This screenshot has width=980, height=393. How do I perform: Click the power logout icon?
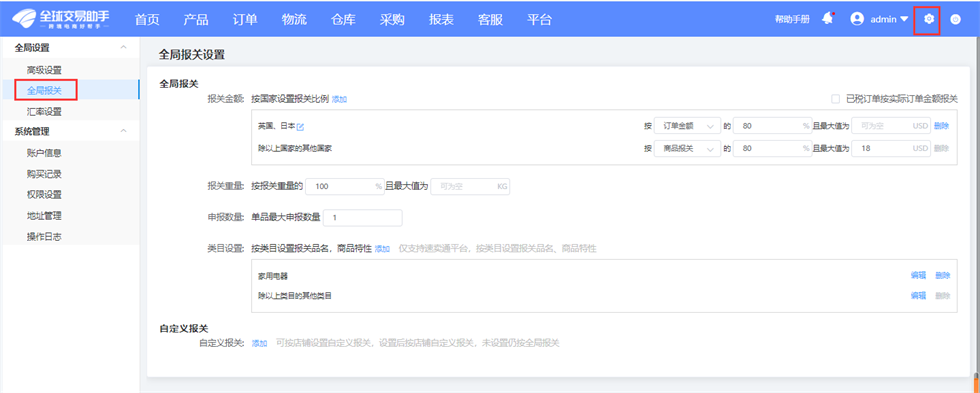[955, 19]
